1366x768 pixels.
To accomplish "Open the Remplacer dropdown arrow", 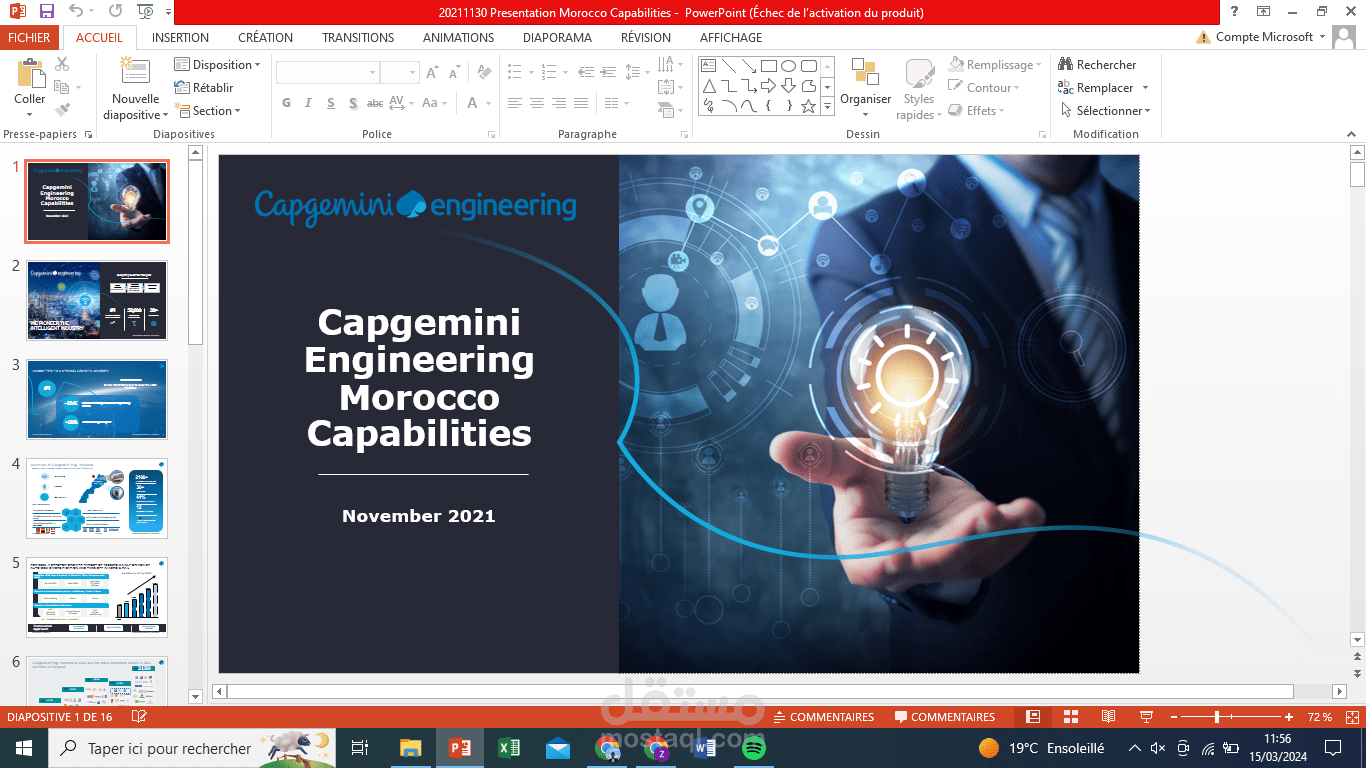I will pos(1145,88).
